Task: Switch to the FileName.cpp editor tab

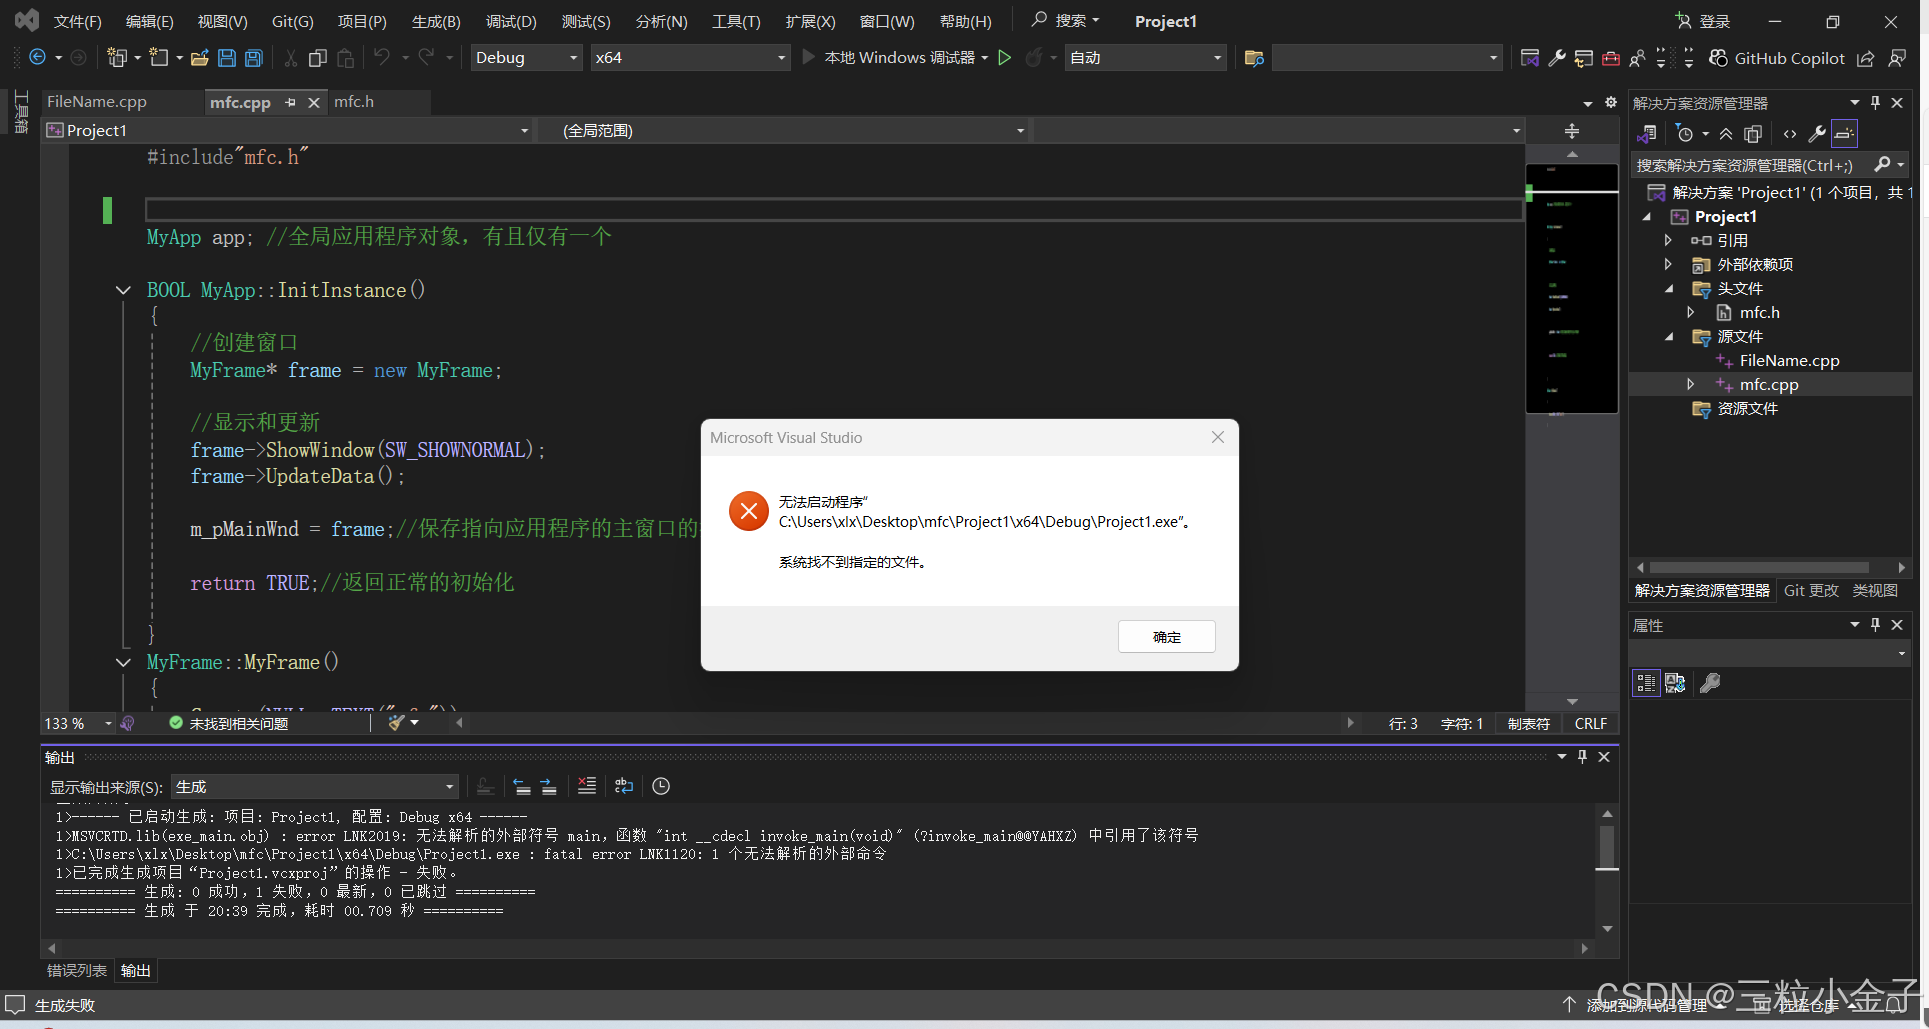Action: tap(97, 102)
